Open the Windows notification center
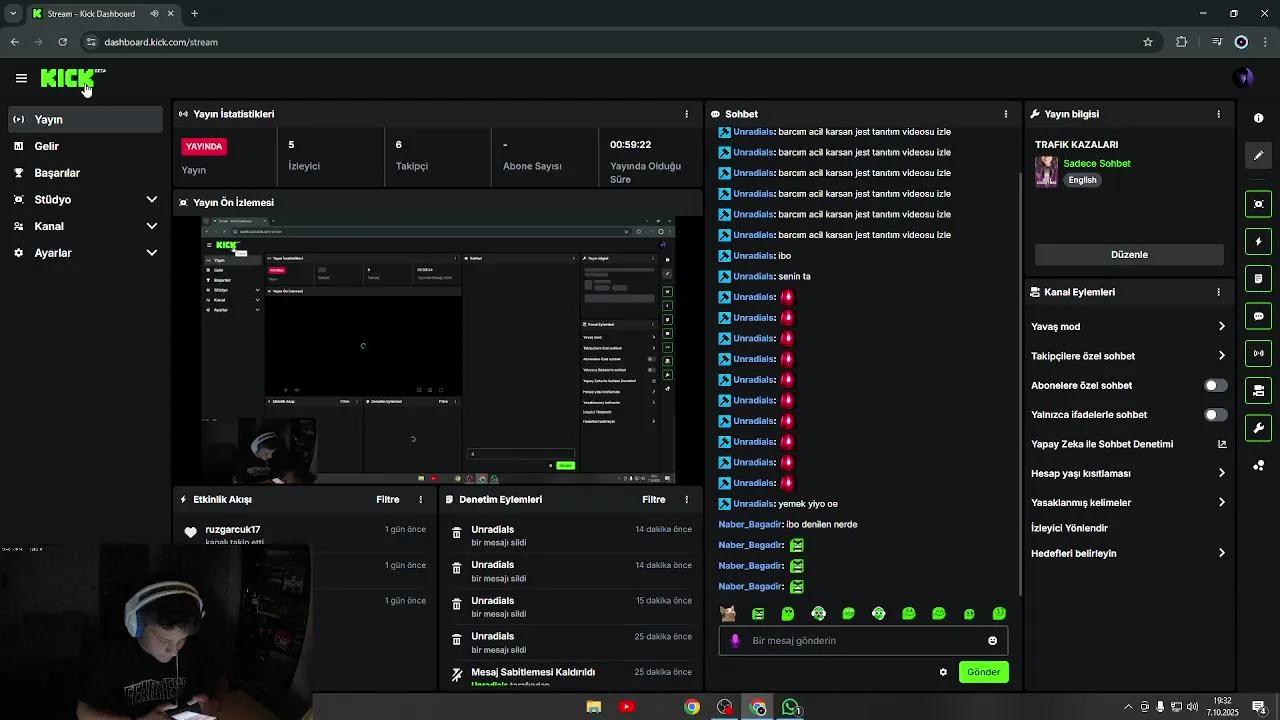Image resolution: width=1280 pixels, height=720 pixels. pyautogui.click(x=1258, y=707)
